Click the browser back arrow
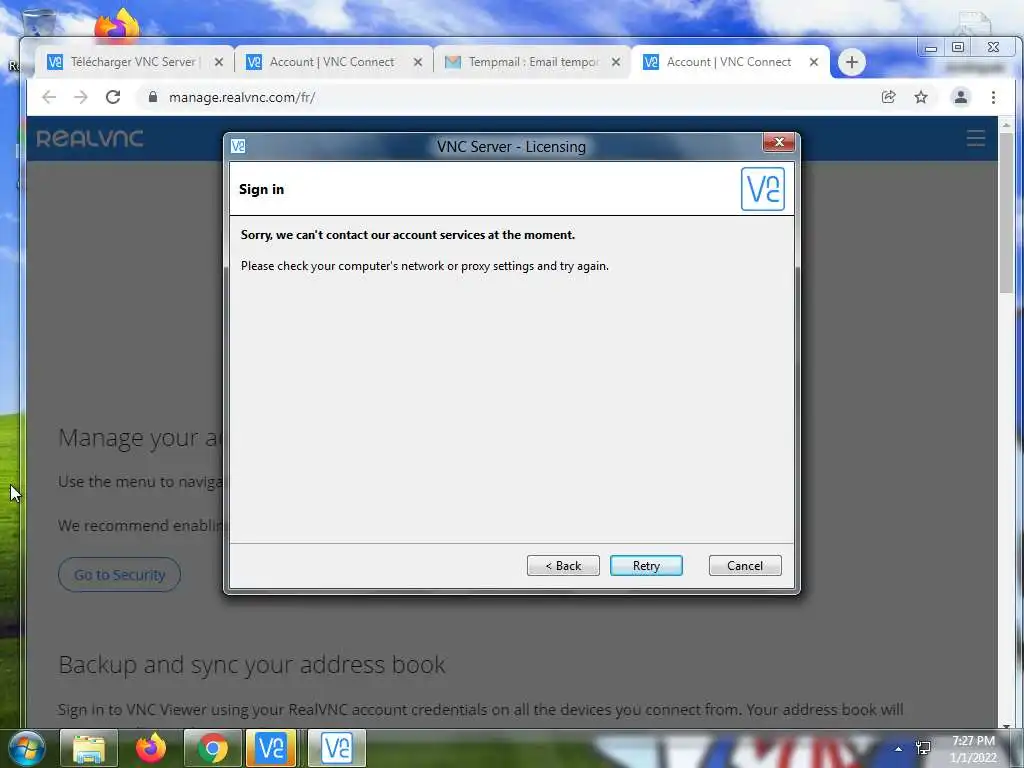The image size is (1024, 768). point(49,97)
